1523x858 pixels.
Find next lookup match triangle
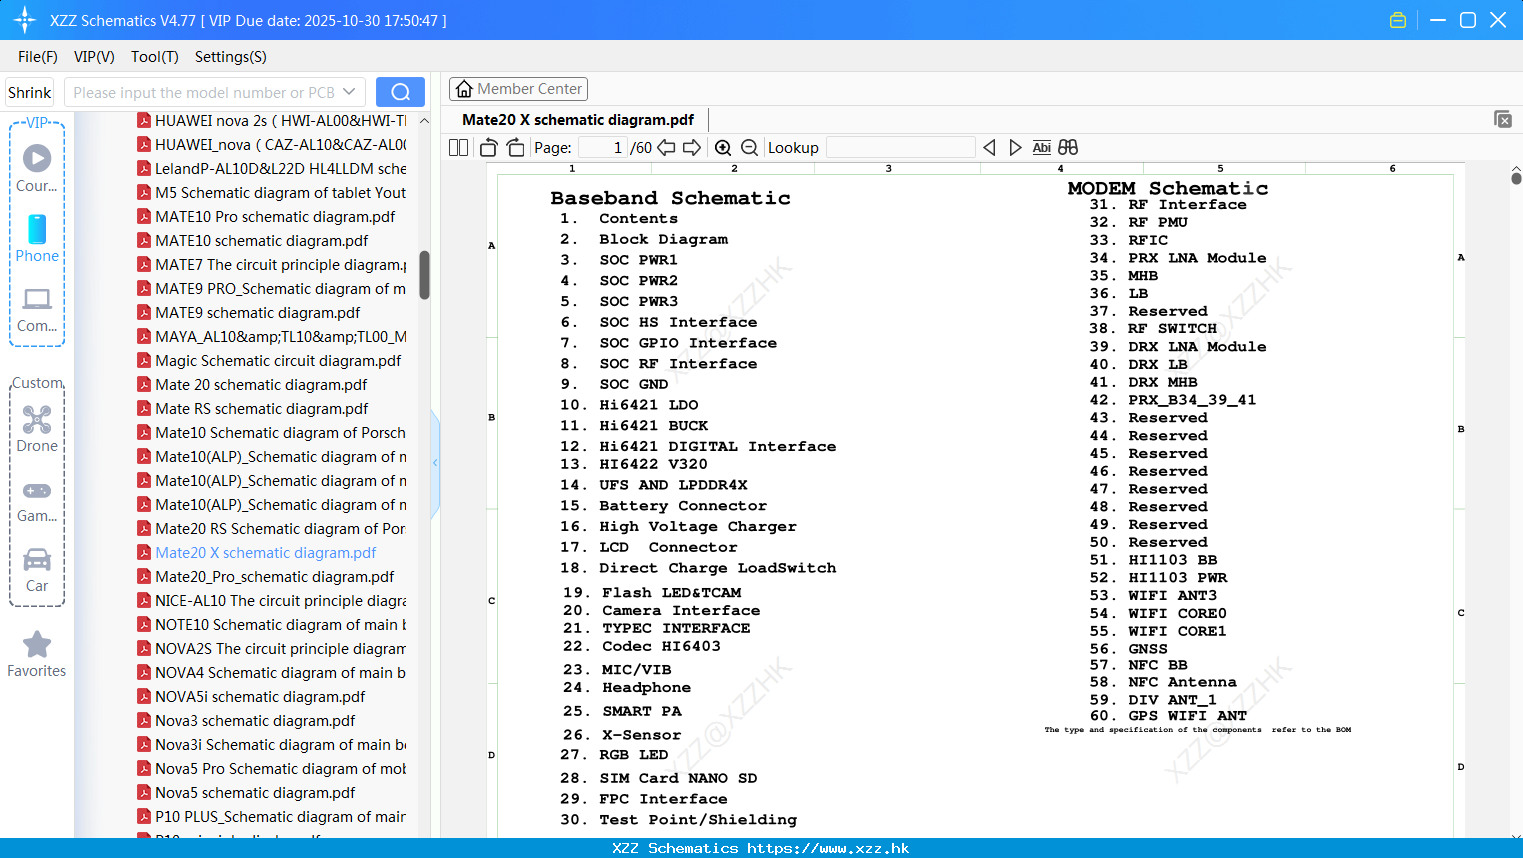(1015, 147)
